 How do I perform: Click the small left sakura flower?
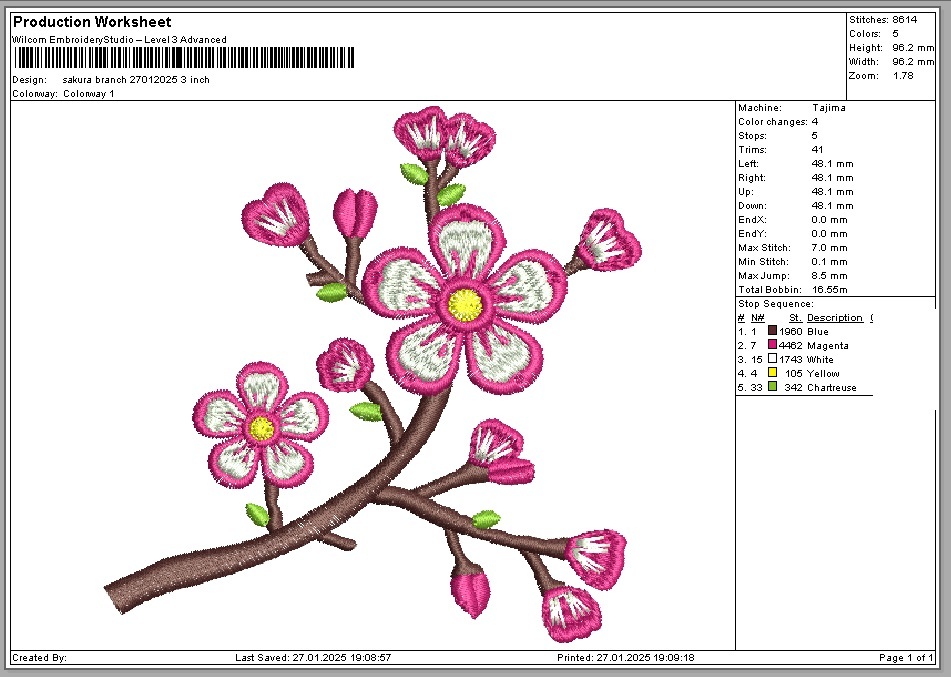pos(260,427)
